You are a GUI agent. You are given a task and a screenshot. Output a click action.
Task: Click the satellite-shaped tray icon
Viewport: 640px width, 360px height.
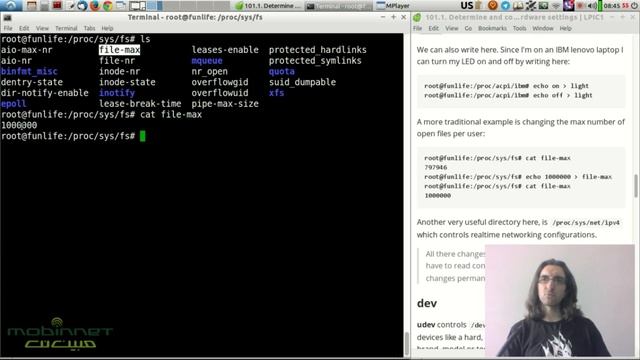531,6
